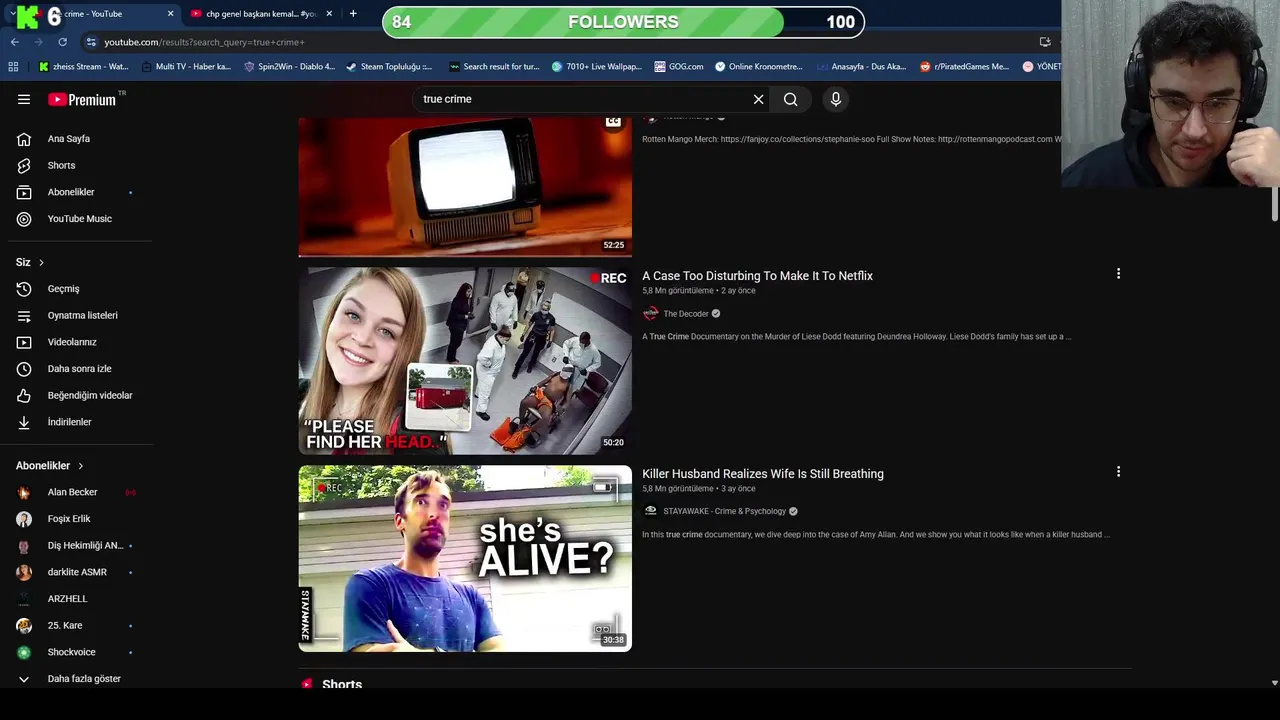Viewport: 1280px width, 720px height.
Task: Click STAYAWAKE channel avatar icon
Action: [651, 511]
